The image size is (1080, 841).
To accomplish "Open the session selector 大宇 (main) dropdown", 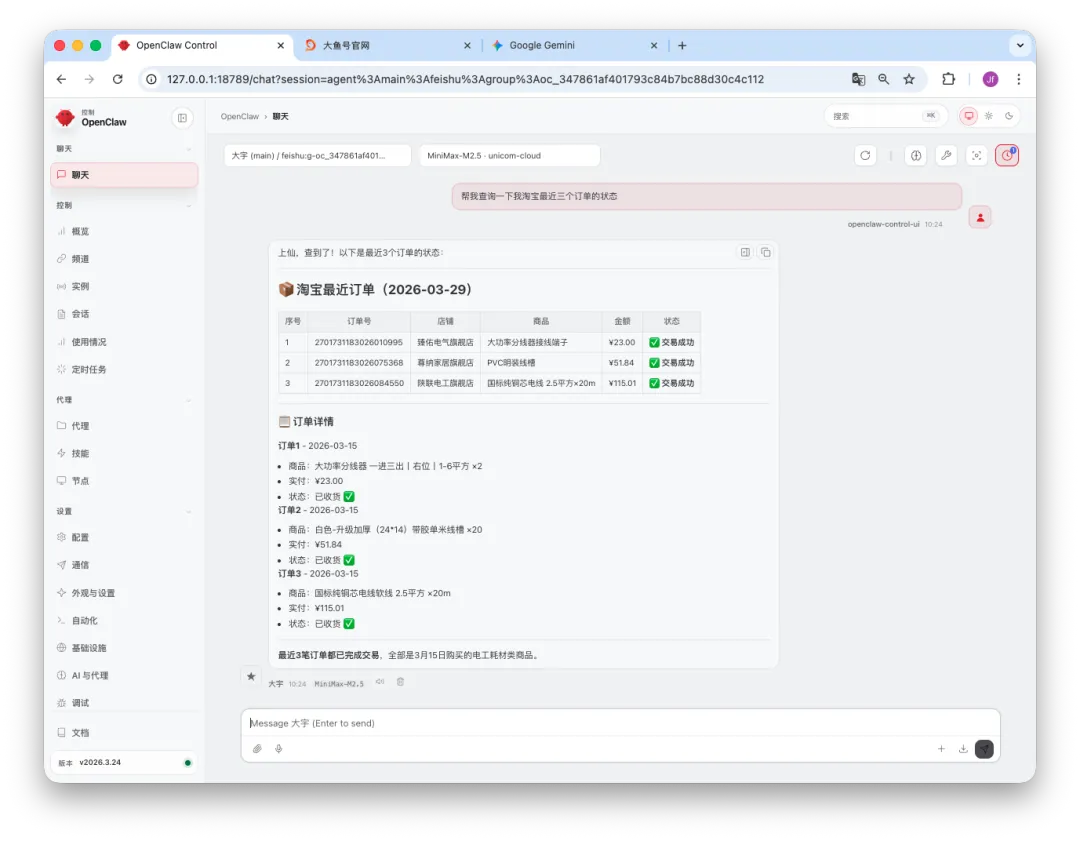I will pos(318,156).
